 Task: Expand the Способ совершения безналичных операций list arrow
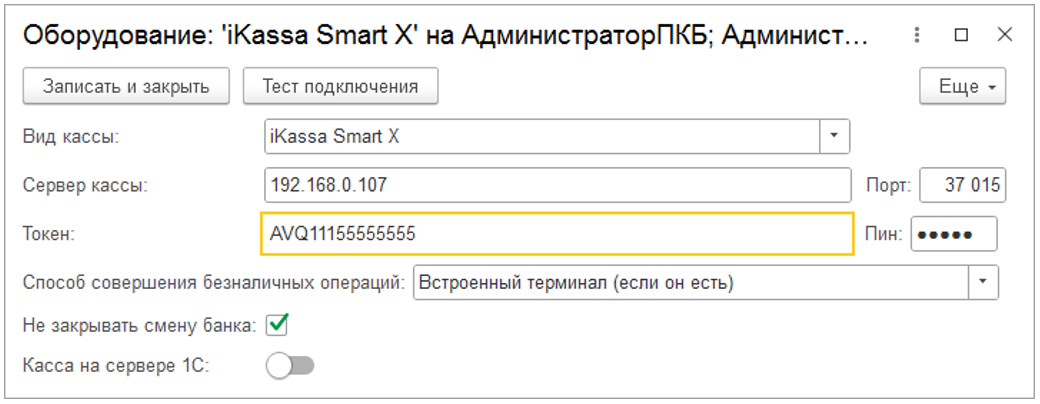pos(983,283)
